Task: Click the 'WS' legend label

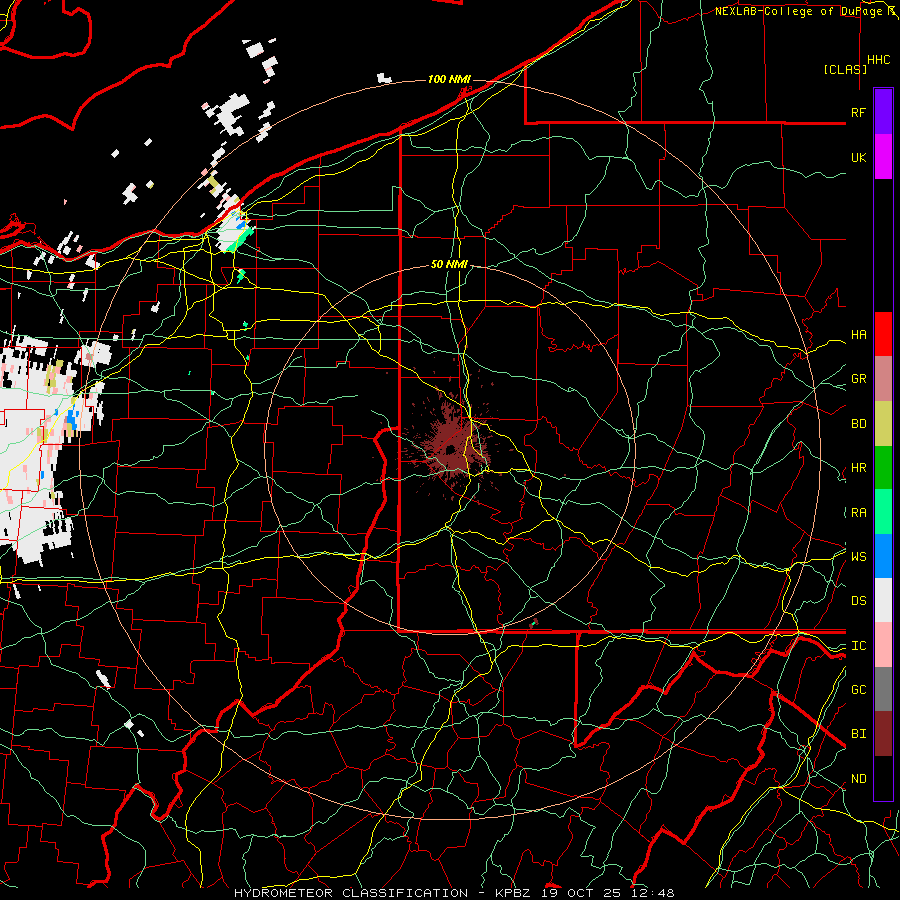Action: pos(858,557)
